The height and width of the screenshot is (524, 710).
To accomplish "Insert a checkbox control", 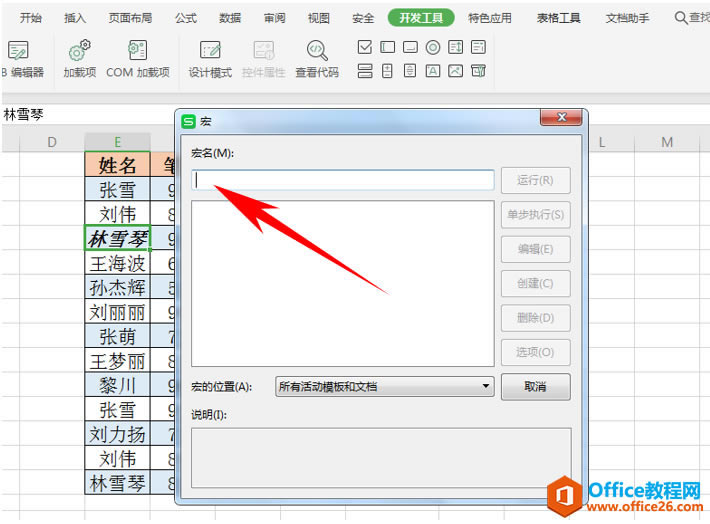I will (x=365, y=47).
